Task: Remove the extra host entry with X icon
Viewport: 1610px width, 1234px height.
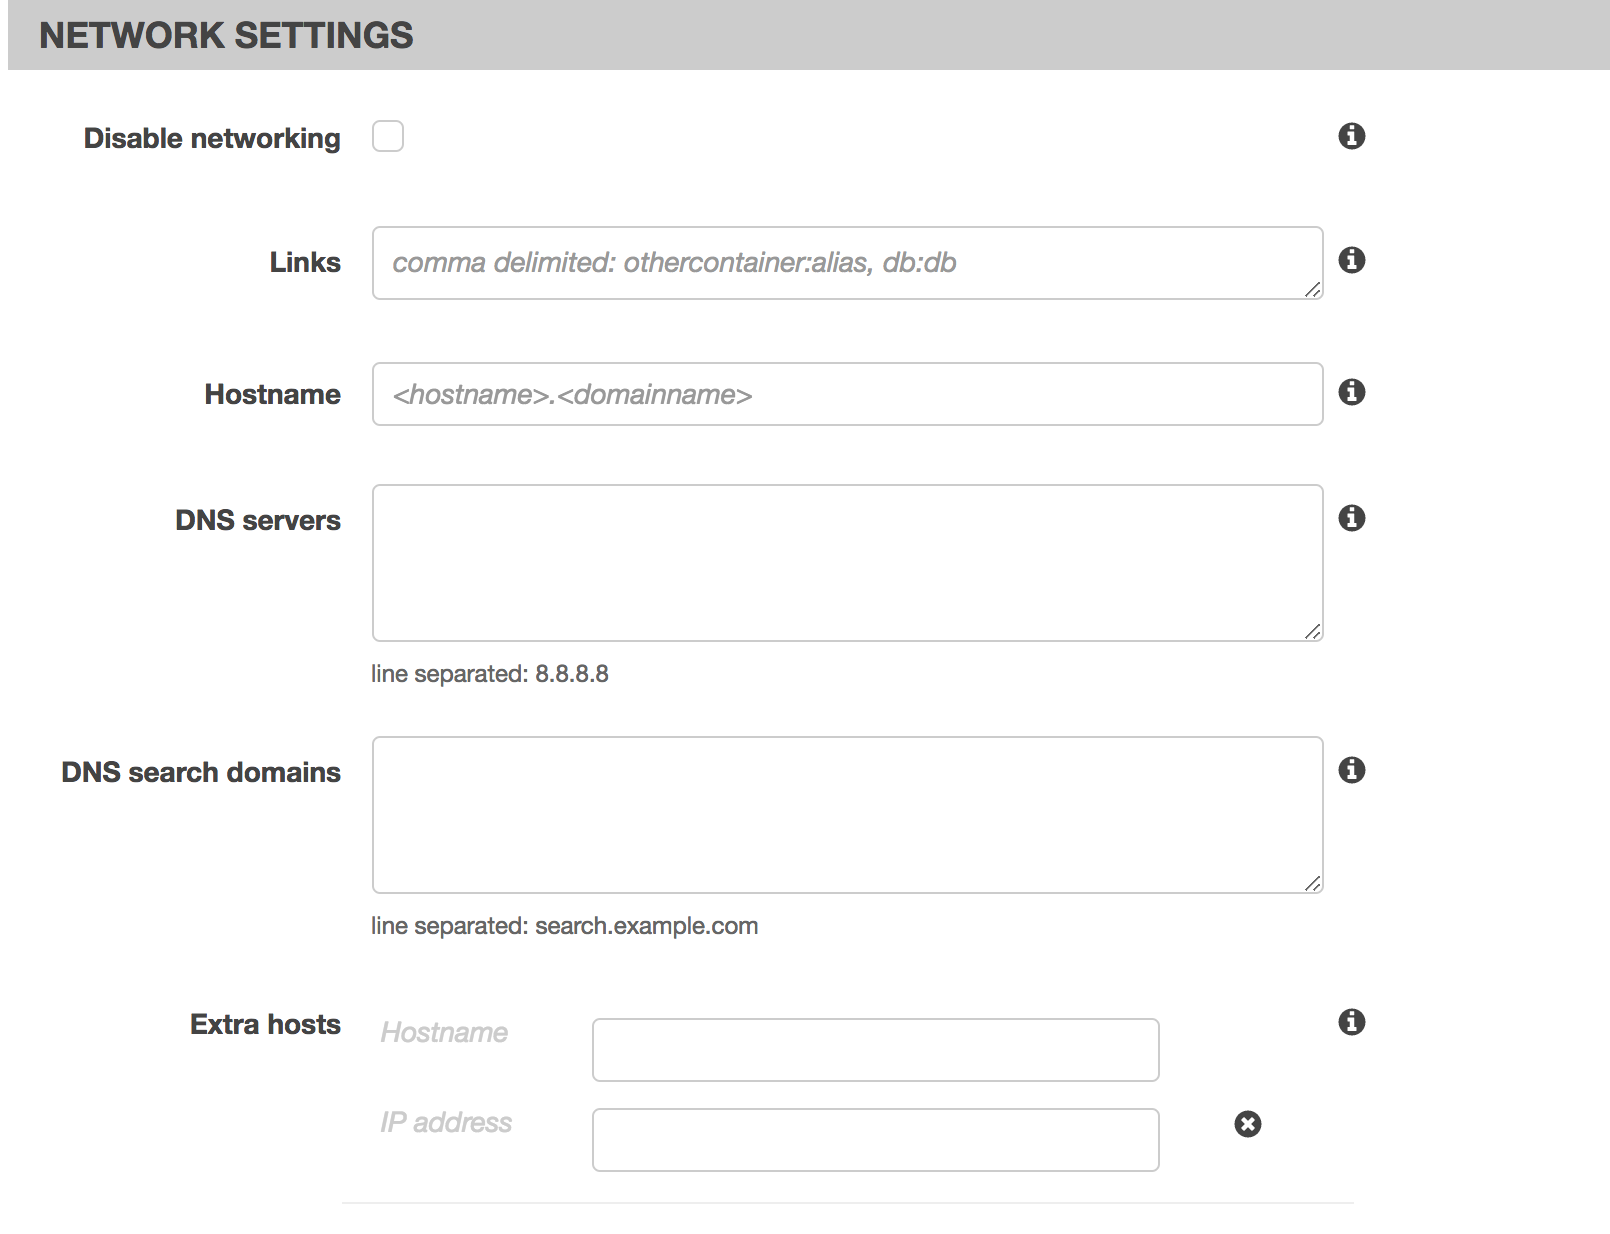Action: pyautogui.click(x=1248, y=1124)
